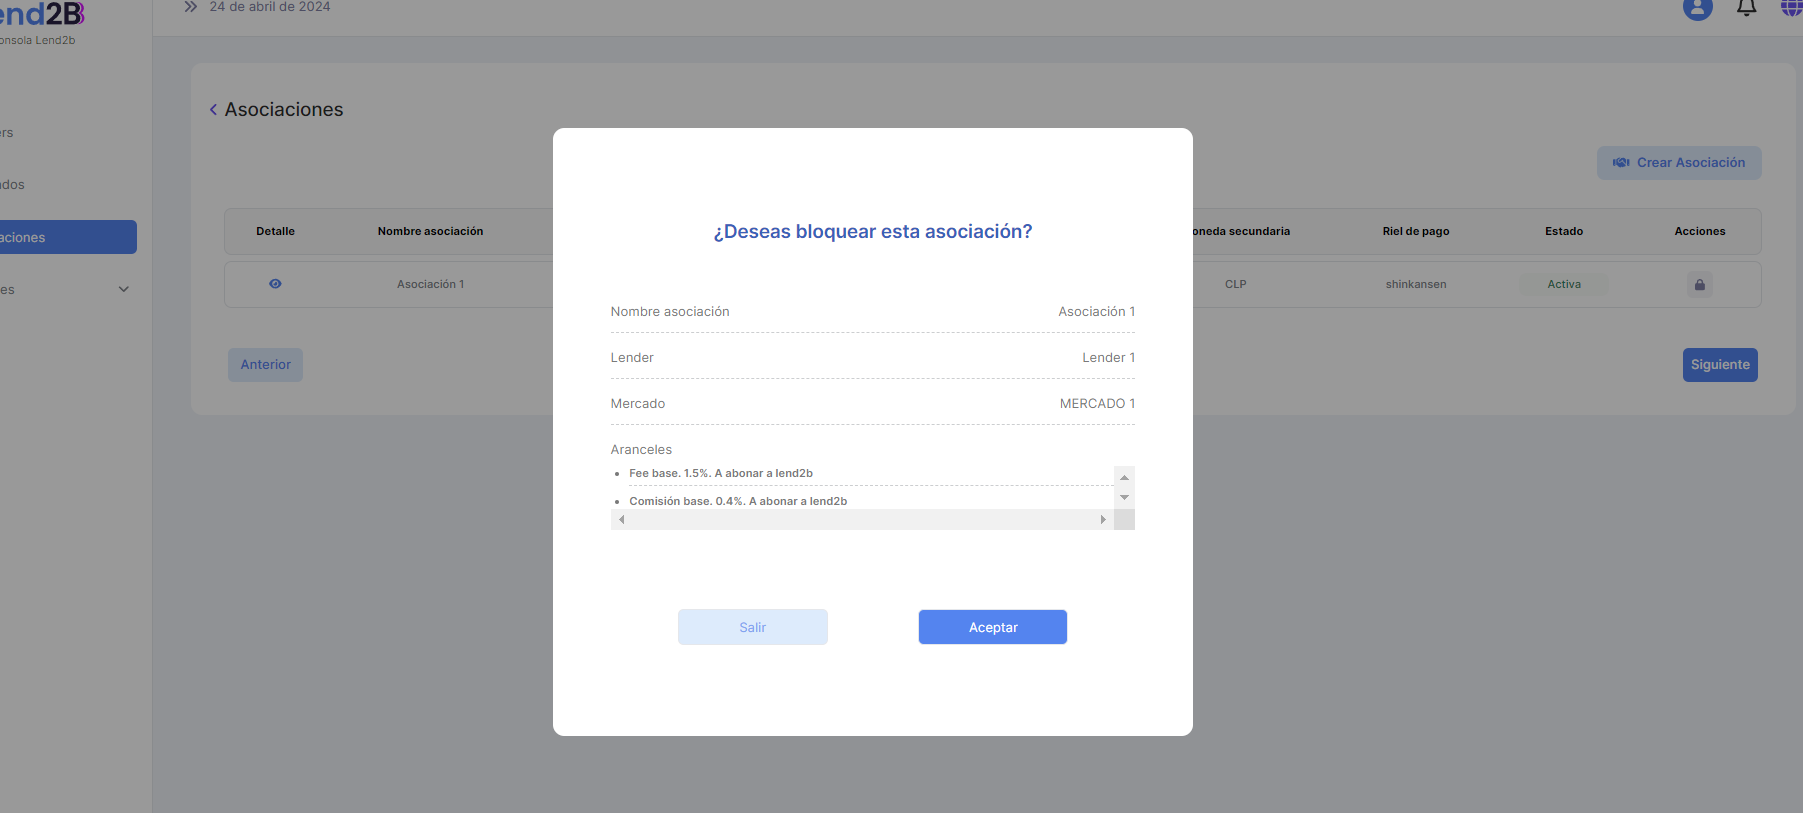Click the double chevron sidebar toggle
The width and height of the screenshot is (1803, 813).
point(190,7)
